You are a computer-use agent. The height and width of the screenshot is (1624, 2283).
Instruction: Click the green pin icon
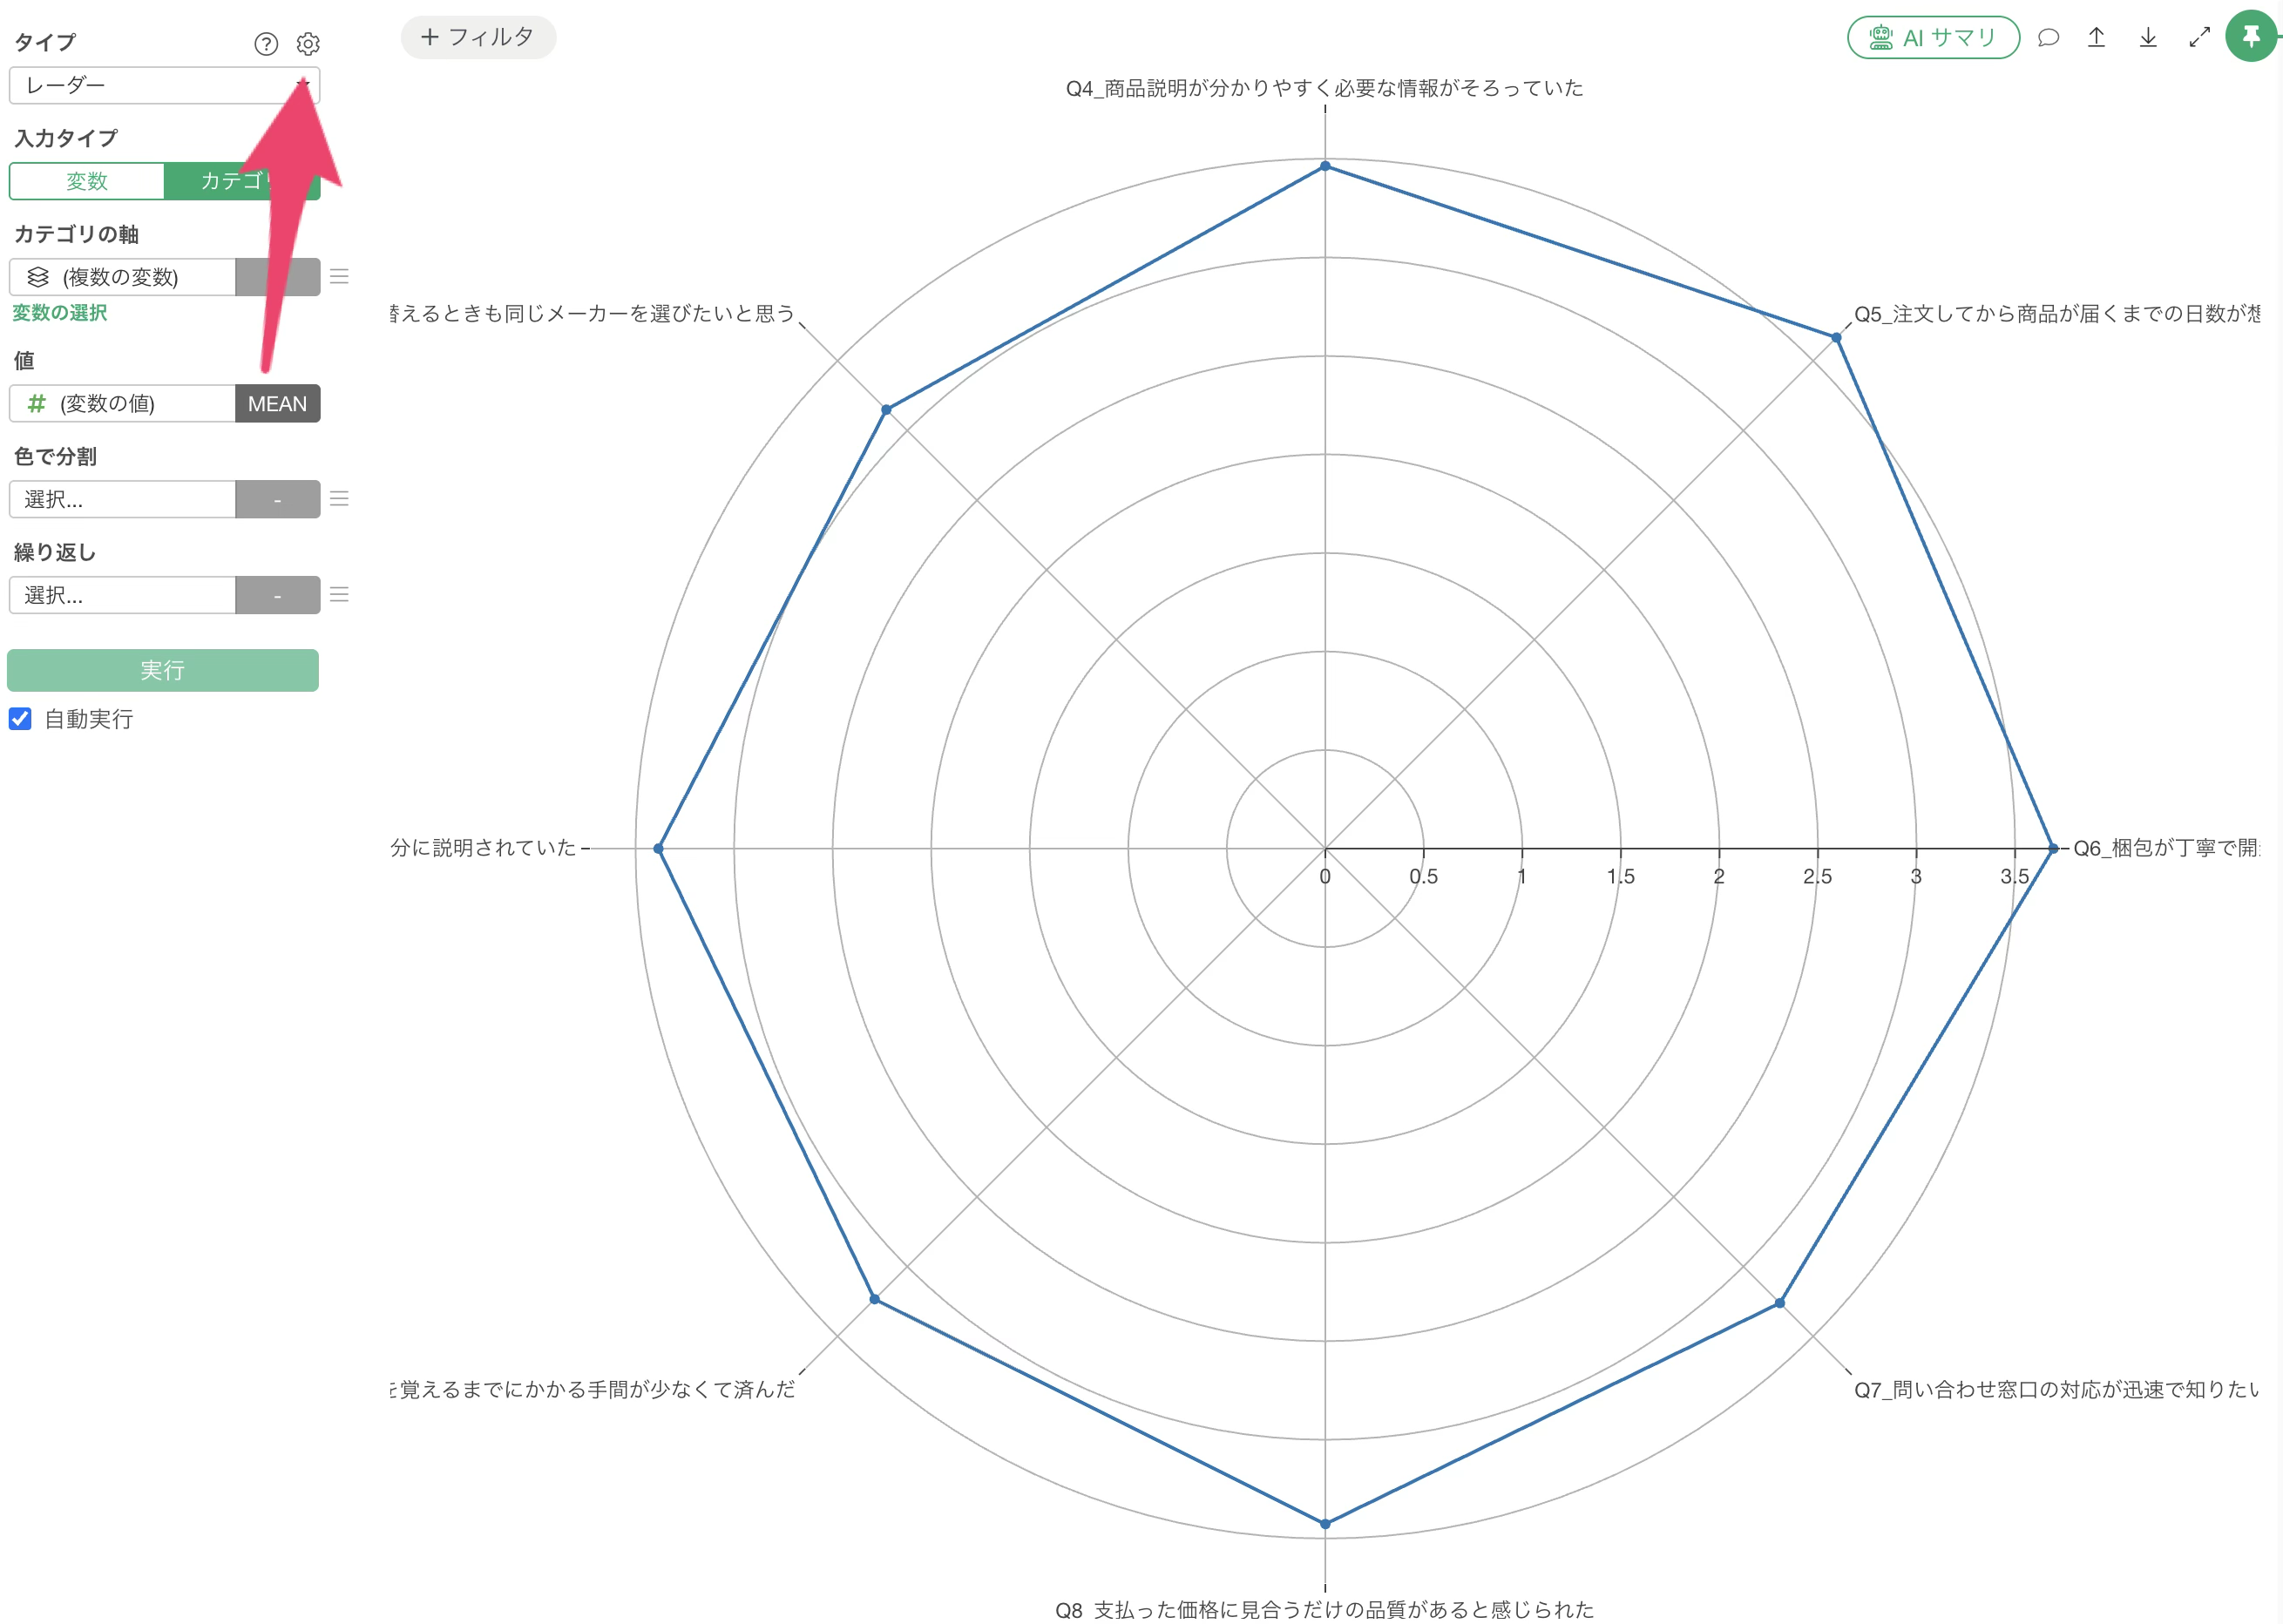[x=2251, y=37]
